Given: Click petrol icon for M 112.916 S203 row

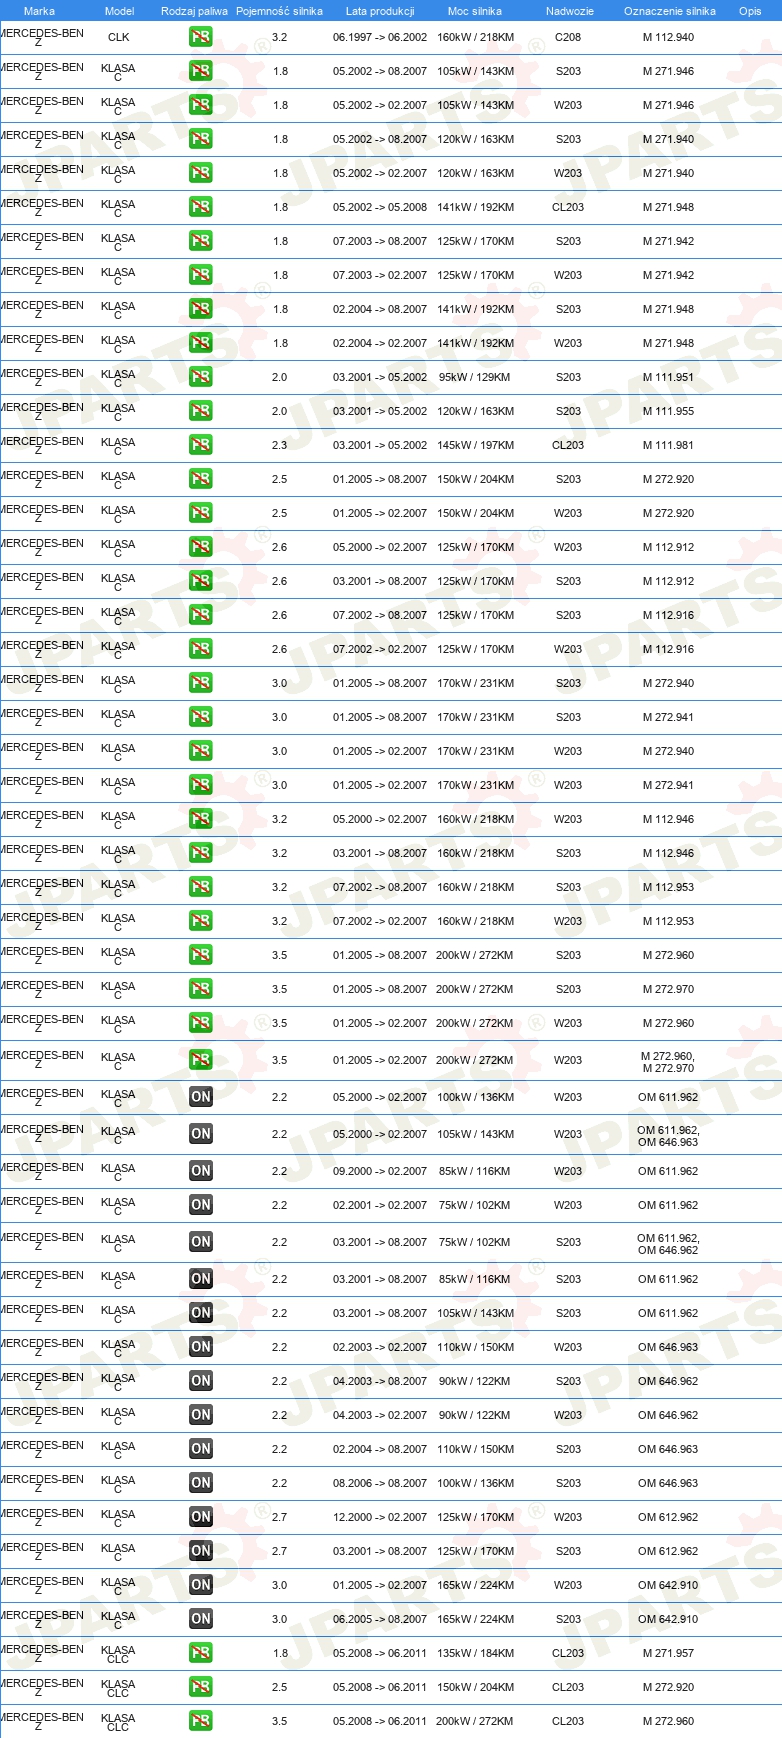Looking at the screenshot, I should [201, 615].
